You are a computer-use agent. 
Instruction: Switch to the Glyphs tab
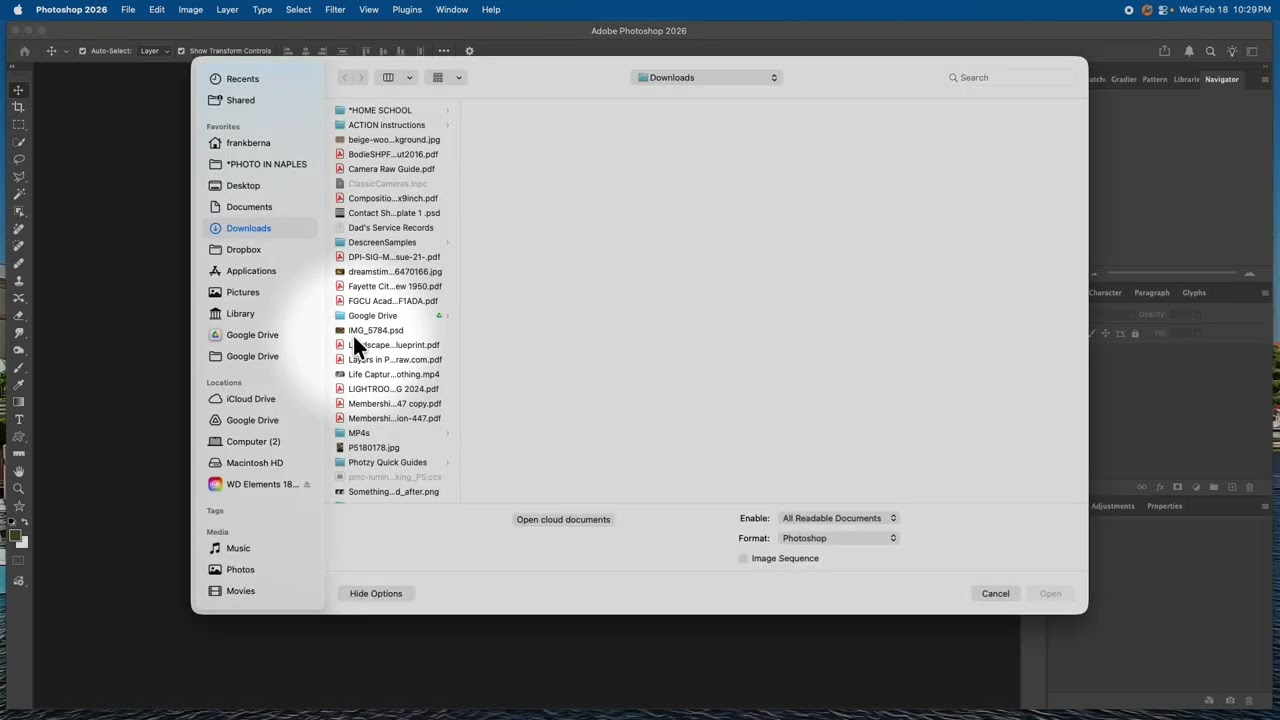tap(1194, 293)
